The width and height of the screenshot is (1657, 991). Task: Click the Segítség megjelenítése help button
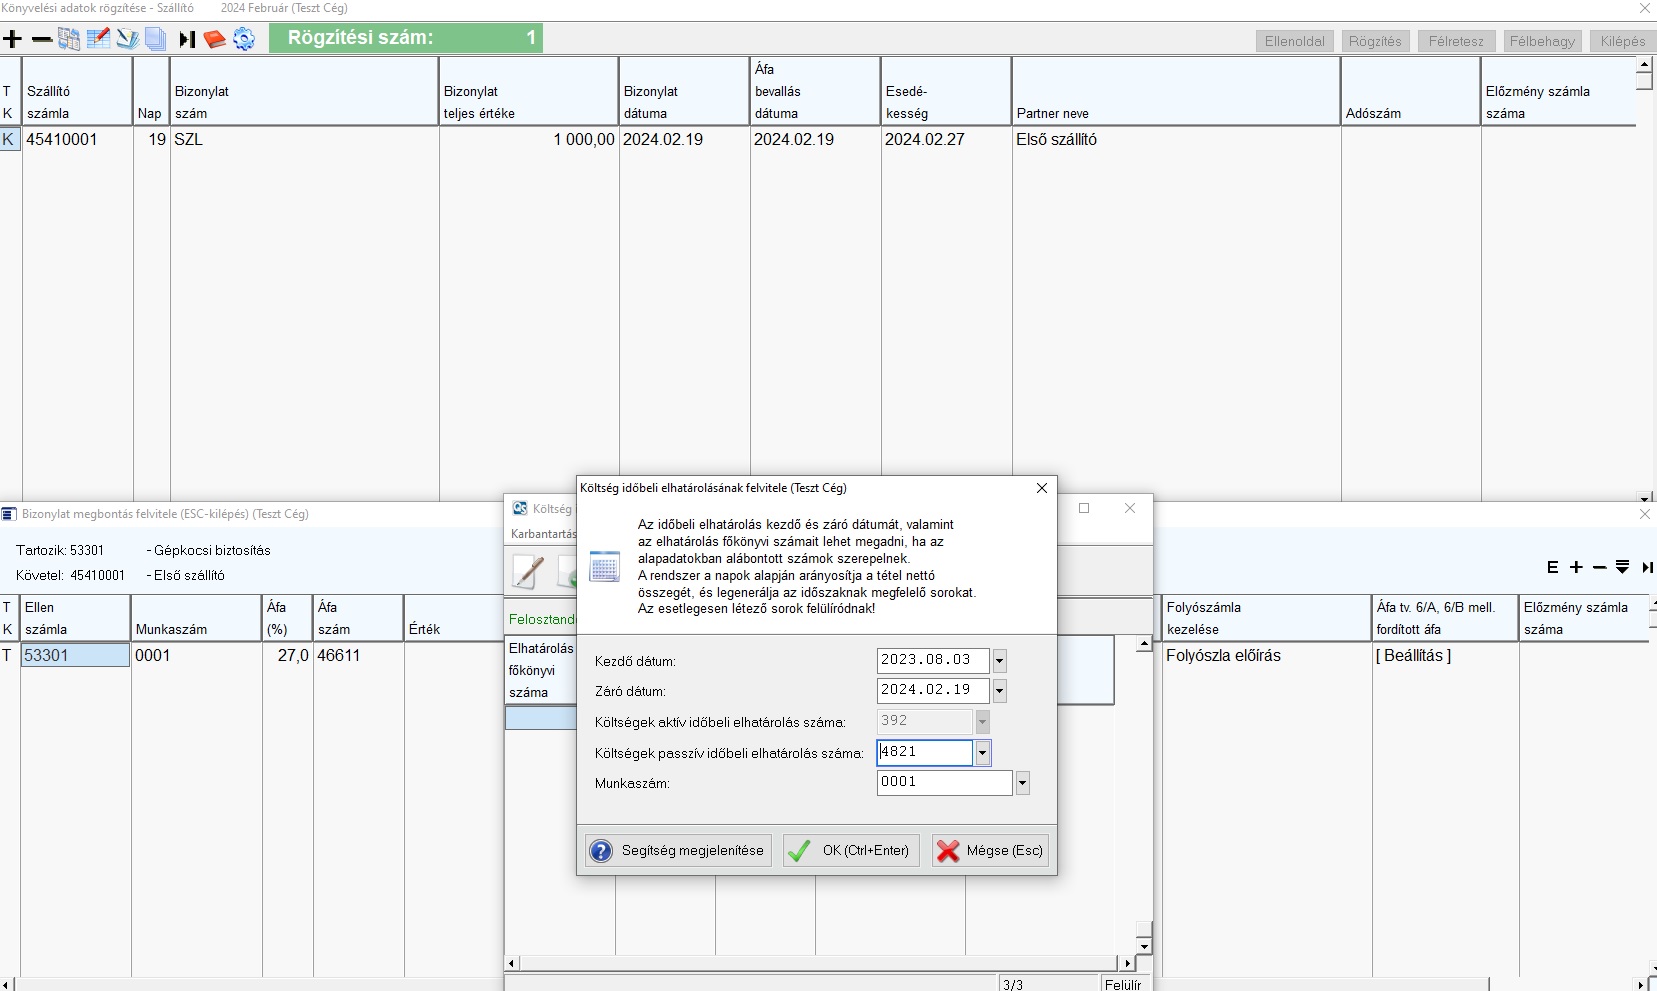(678, 850)
